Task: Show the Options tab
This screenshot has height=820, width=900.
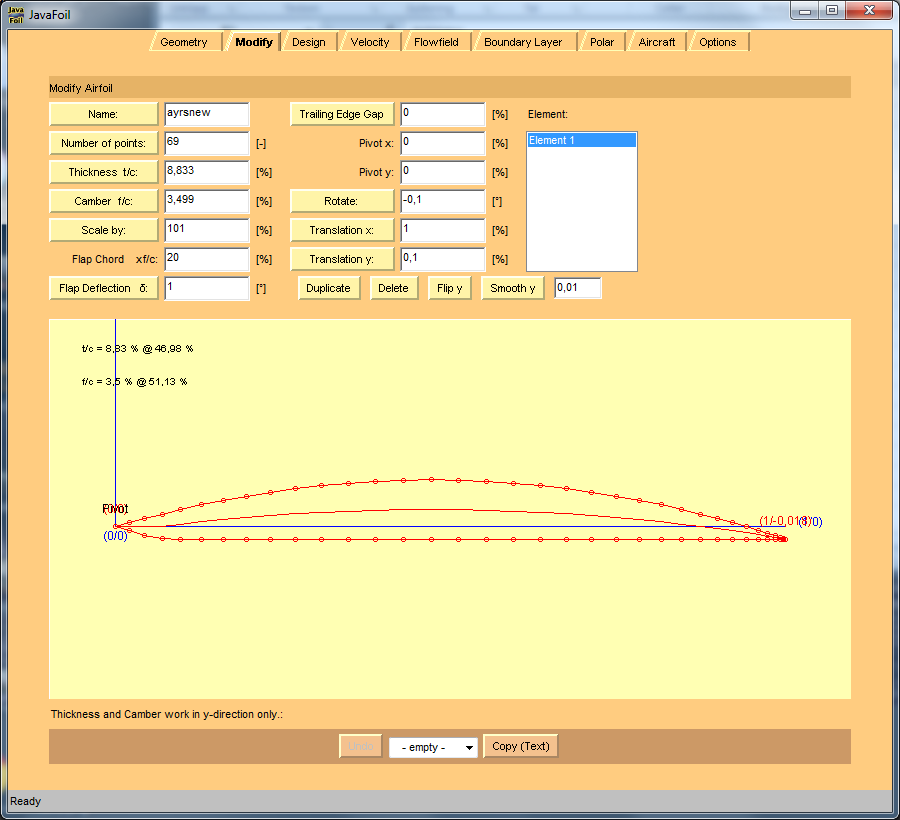Action: pos(717,42)
